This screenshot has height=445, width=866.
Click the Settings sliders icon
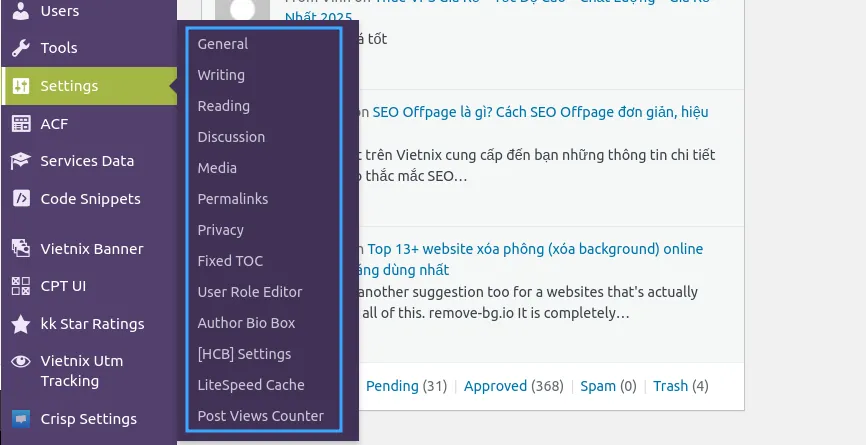pyautogui.click(x=20, y=86)
